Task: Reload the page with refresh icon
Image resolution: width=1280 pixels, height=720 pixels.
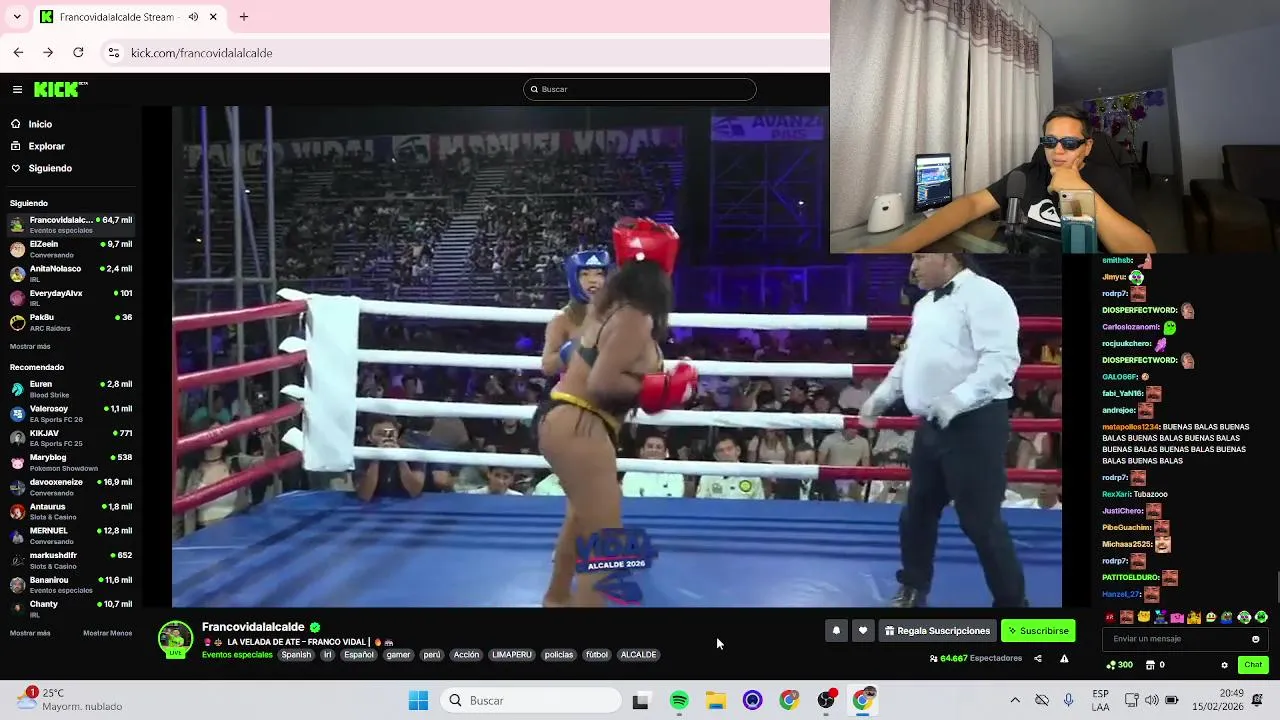Action: point(78,52)
